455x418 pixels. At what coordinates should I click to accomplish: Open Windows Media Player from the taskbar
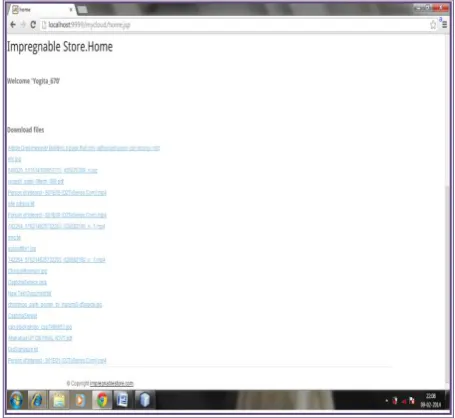[80, 400]
